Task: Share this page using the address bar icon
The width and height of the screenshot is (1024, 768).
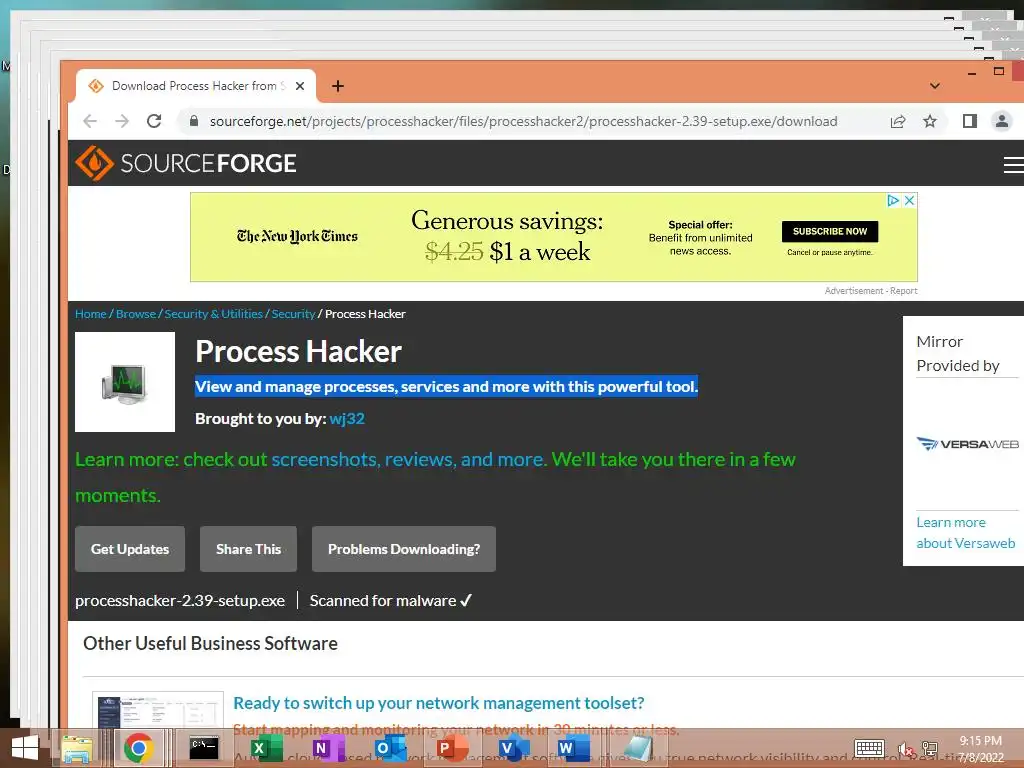Action: tap(898, 121)
